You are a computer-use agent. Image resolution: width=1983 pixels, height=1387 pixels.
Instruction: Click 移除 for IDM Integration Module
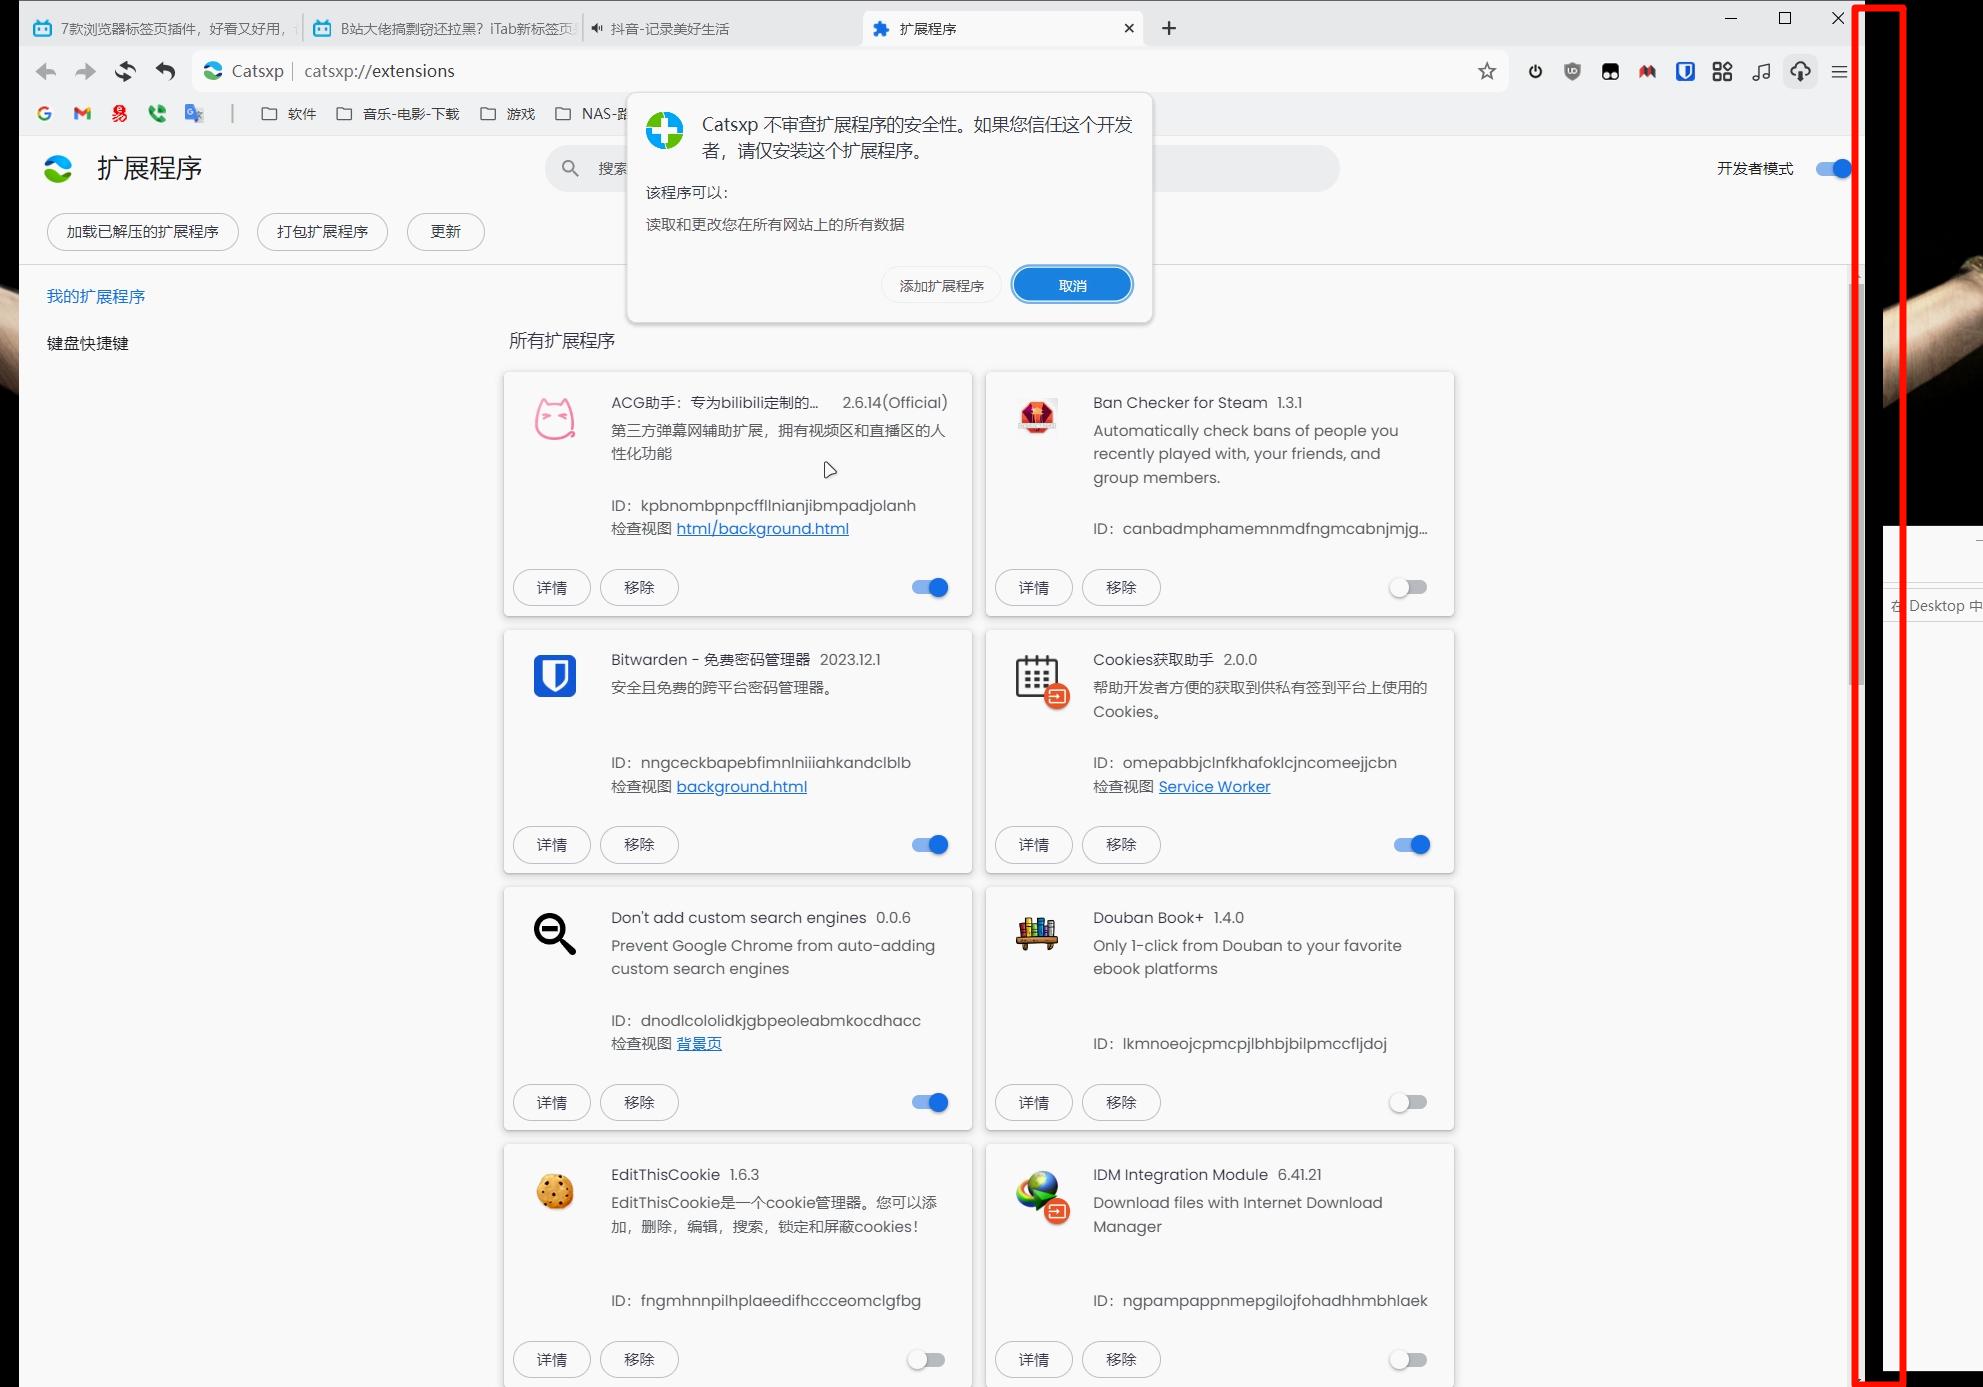pyautogui.click(x=1121, y=1360)
